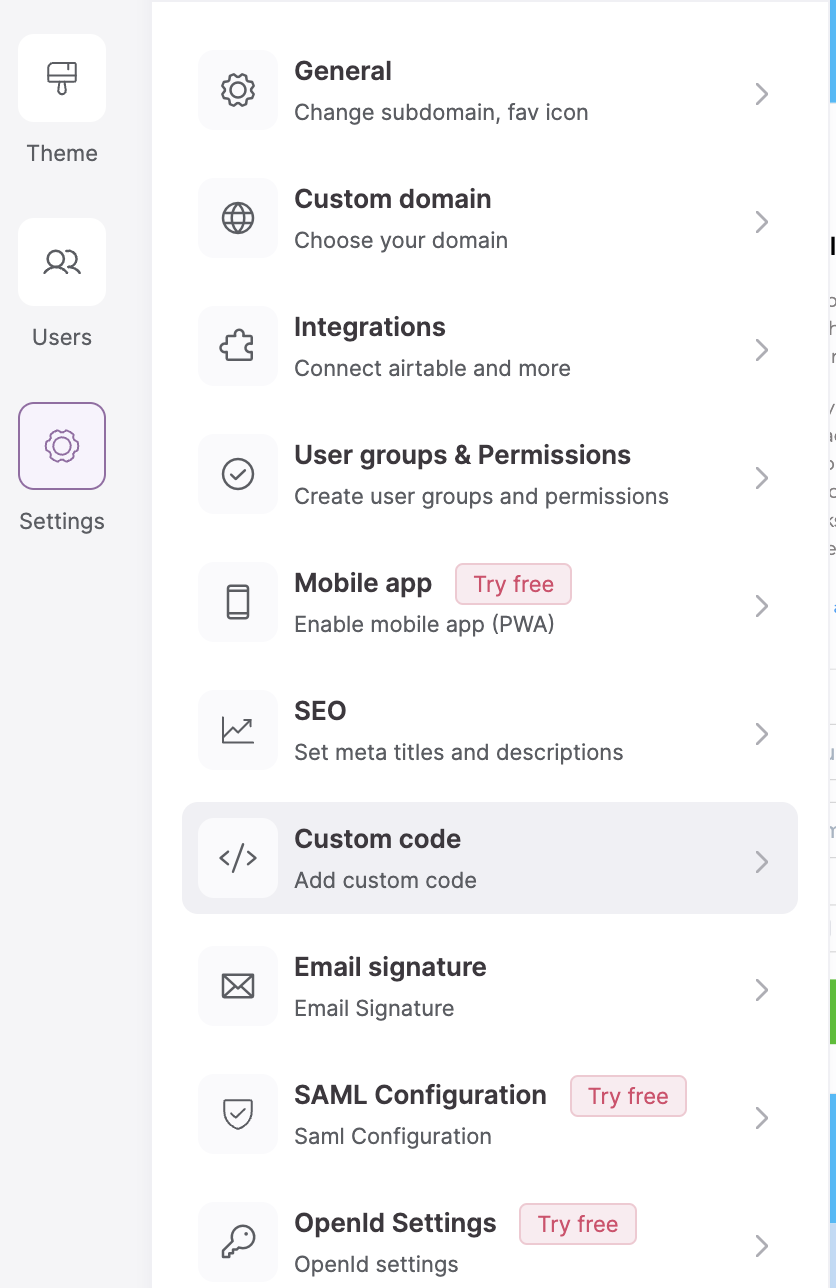
Task: Click the Email signature envelope icon
Action: pos(238,986)
